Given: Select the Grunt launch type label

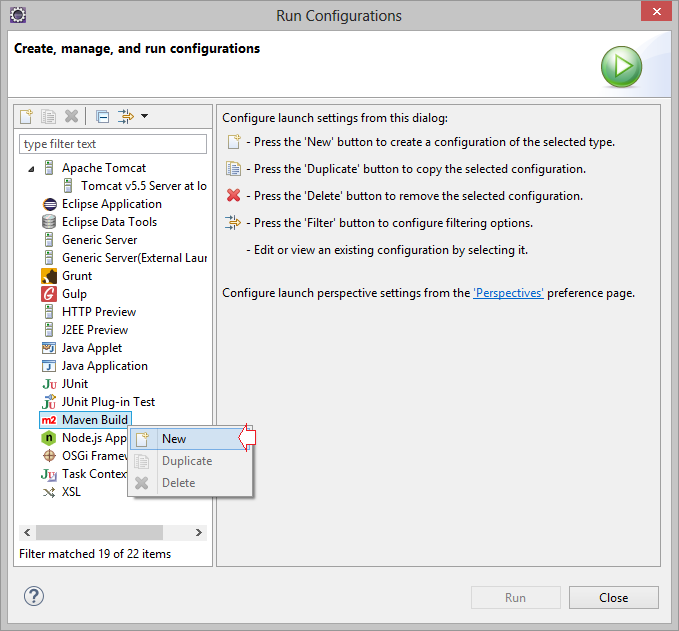Looking at the screenshot, I should [x=77, y=276].
